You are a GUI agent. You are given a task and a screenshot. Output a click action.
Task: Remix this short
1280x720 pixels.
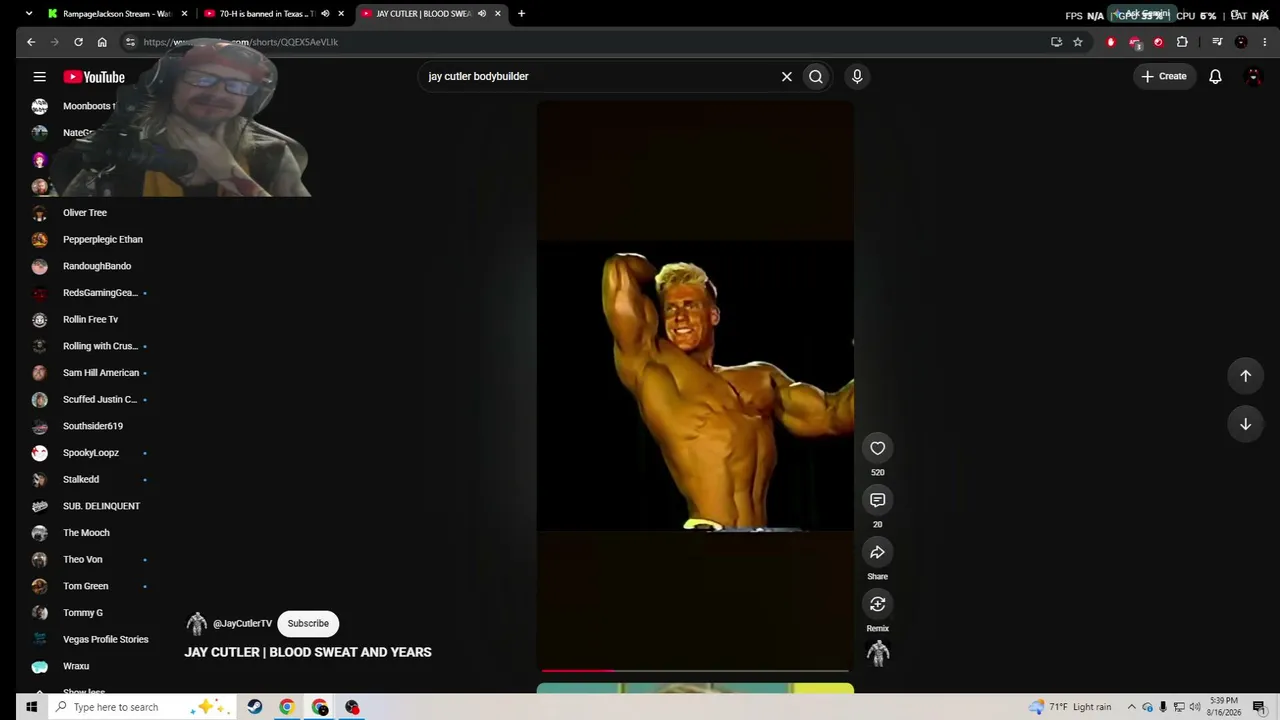(877, 604)
